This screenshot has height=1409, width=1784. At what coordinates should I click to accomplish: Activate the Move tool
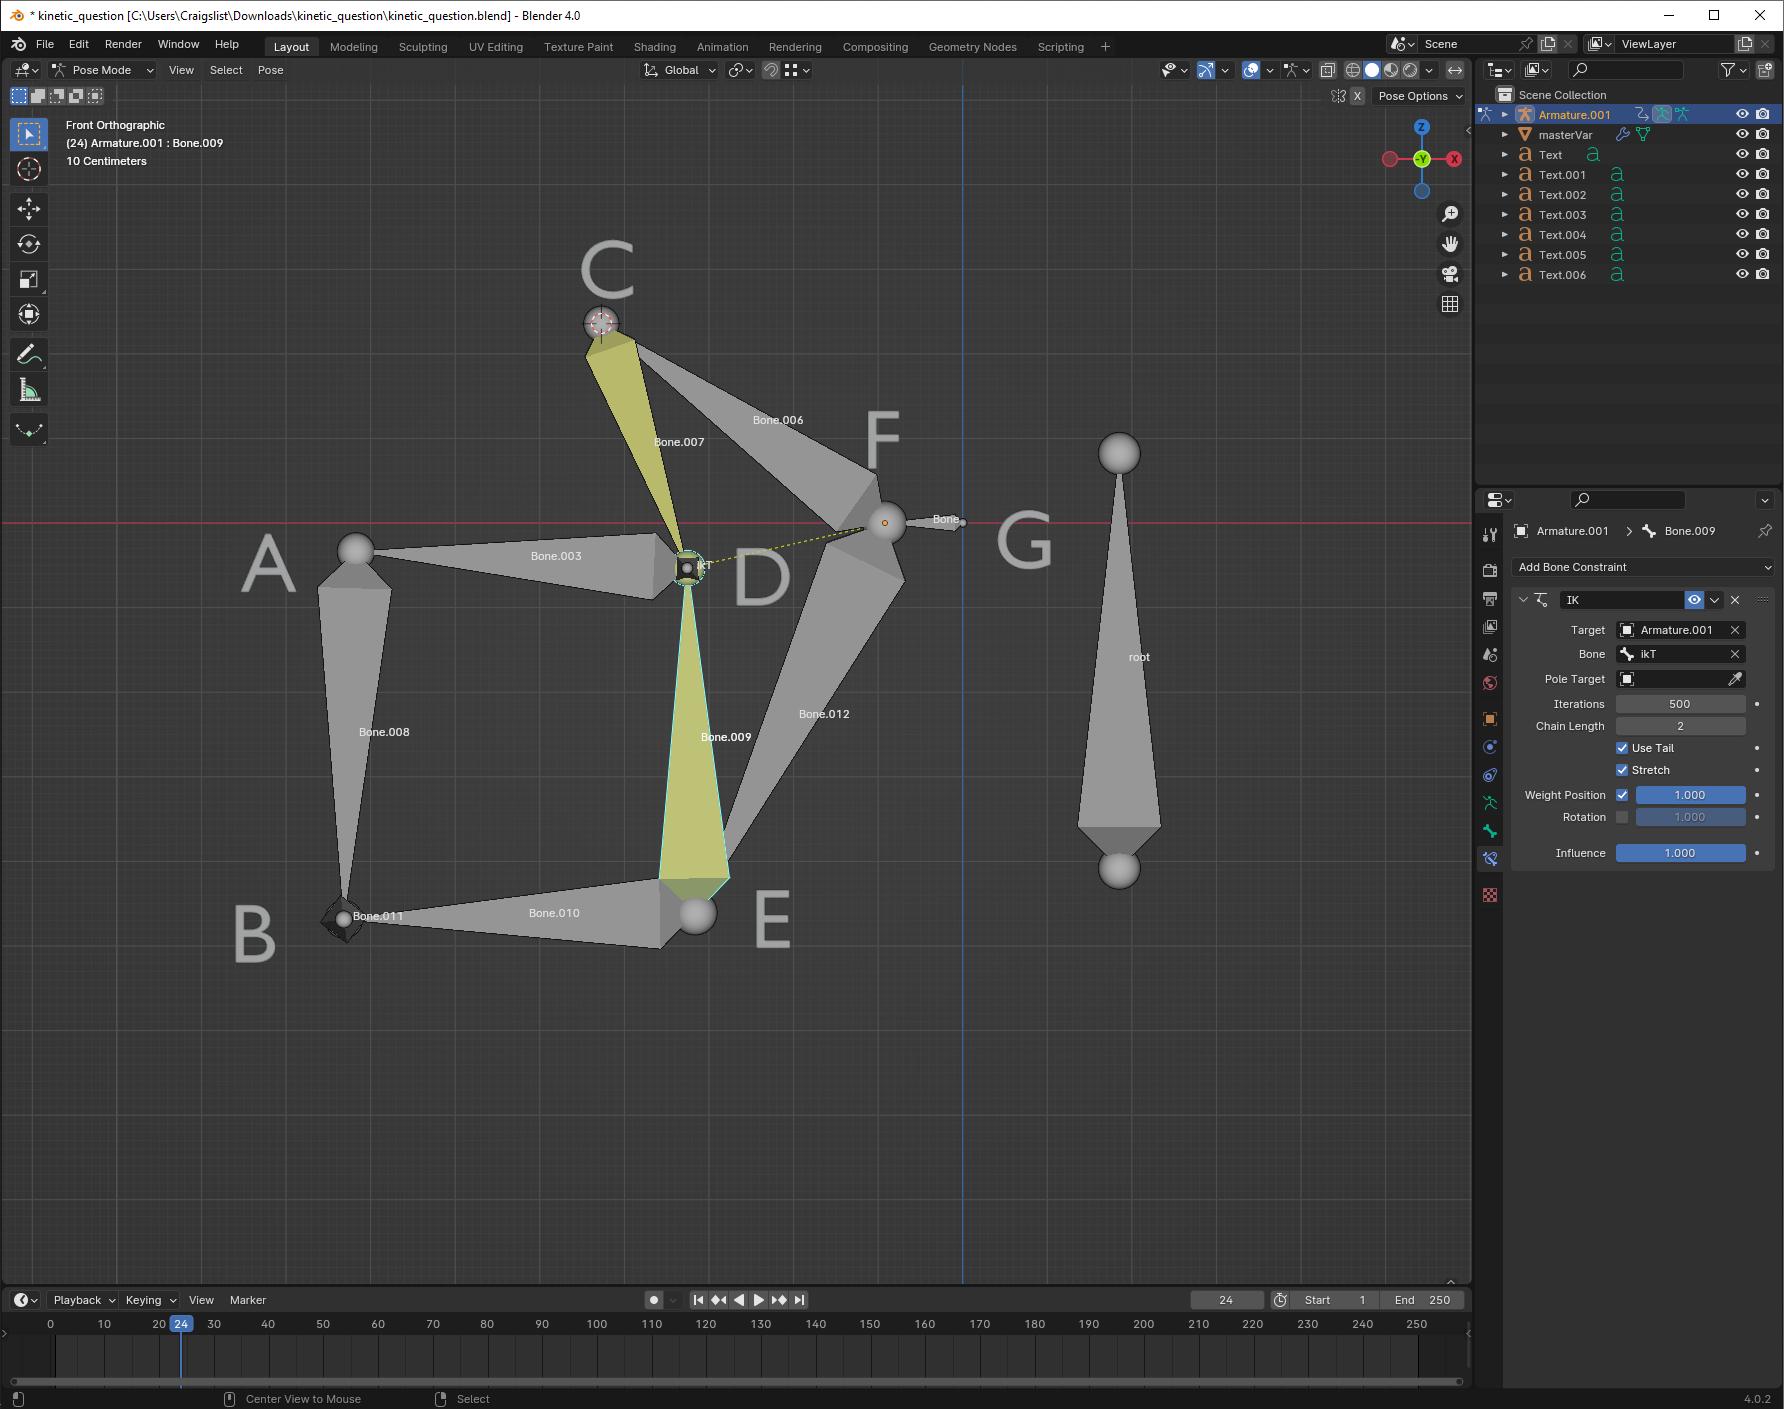(29, 208)
